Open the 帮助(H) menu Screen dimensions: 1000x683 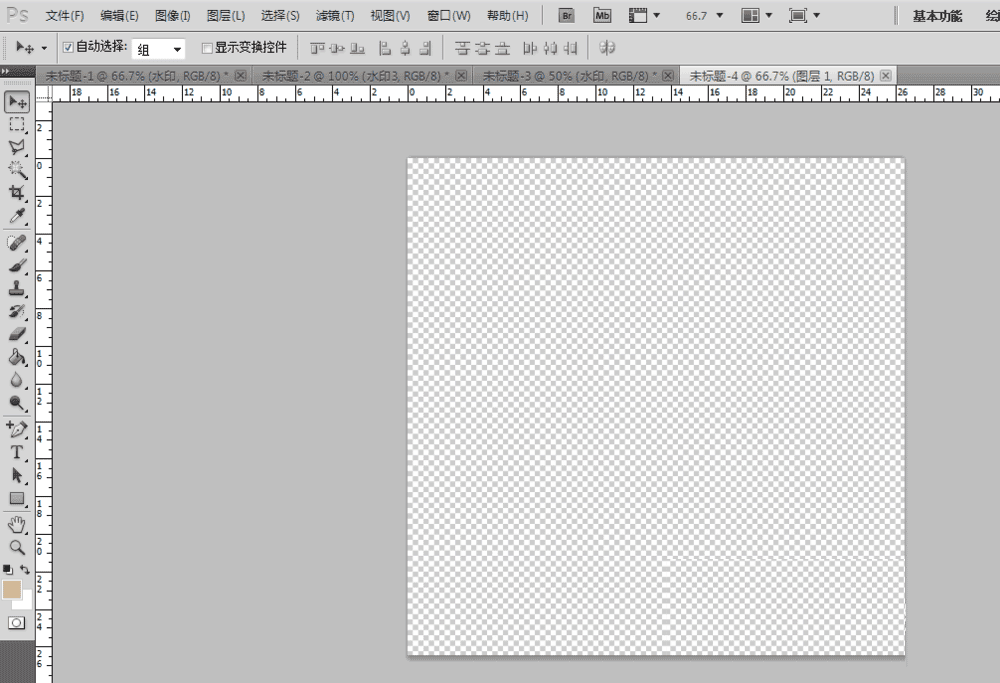click(508, 16)
